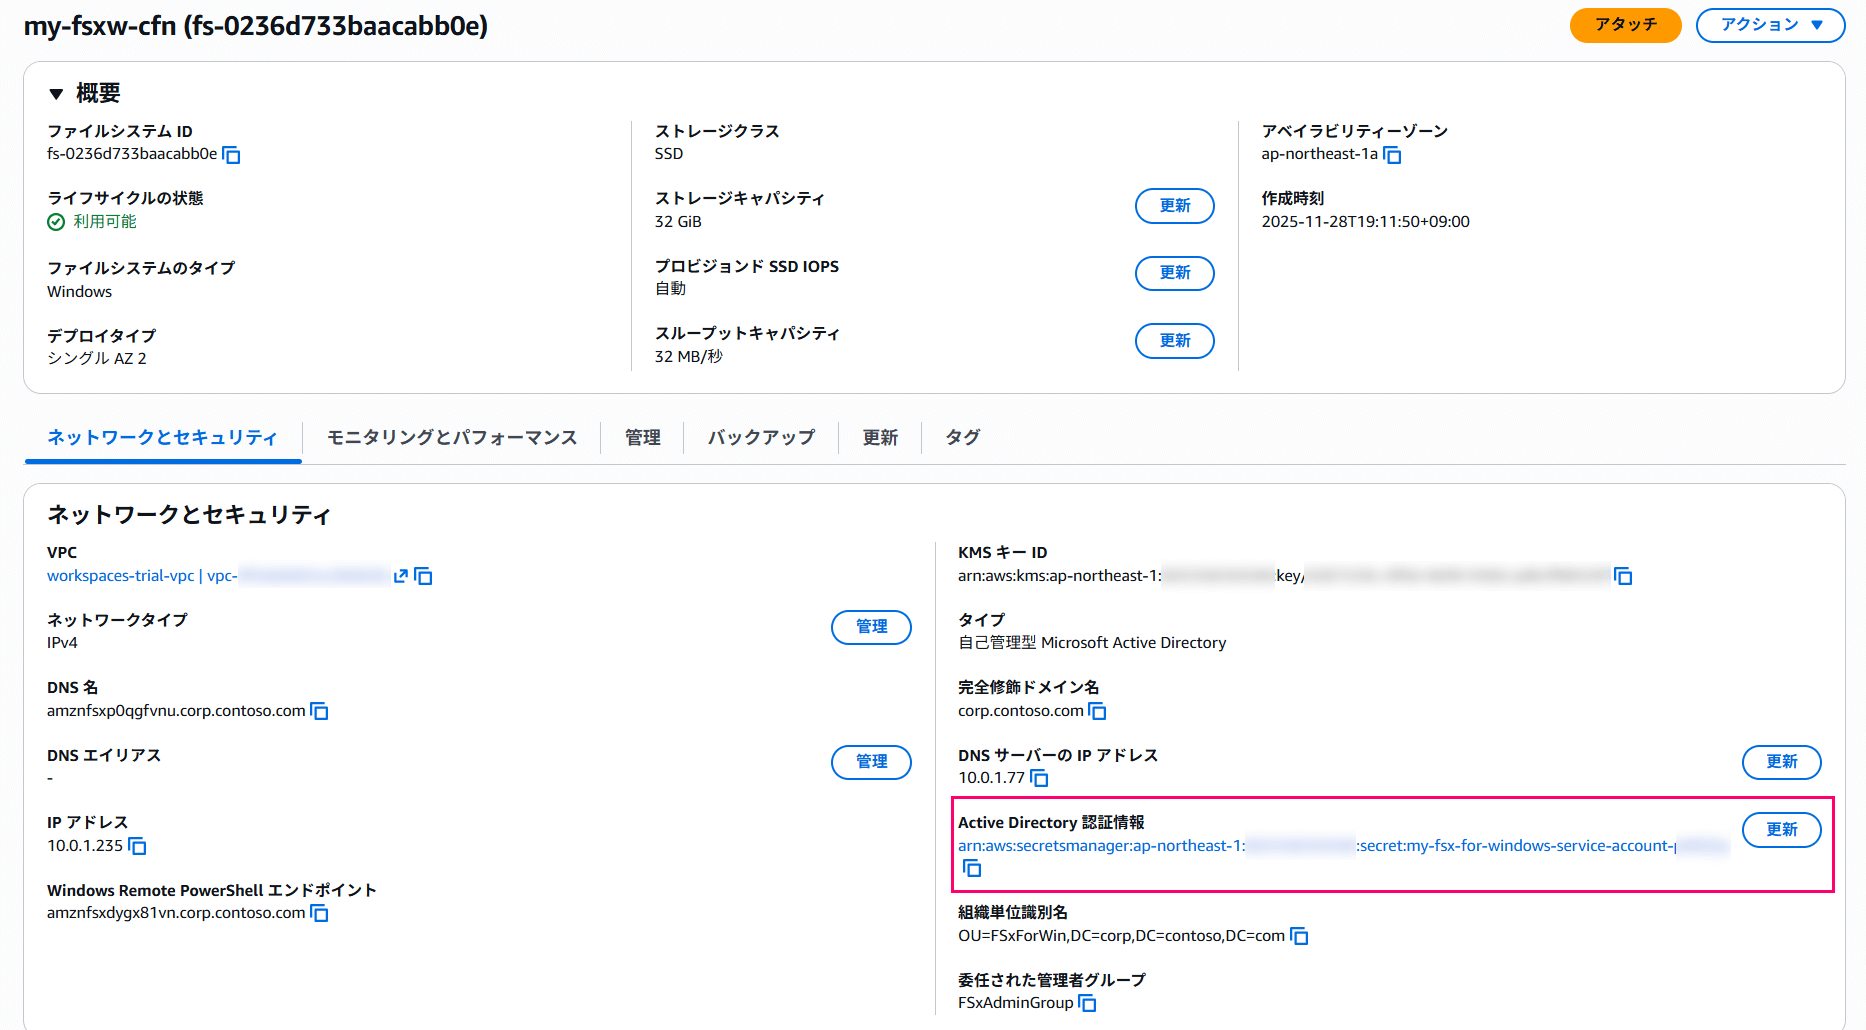Open the タグ tab
Screen dimensions: 1866x1030
coord(961,437)
